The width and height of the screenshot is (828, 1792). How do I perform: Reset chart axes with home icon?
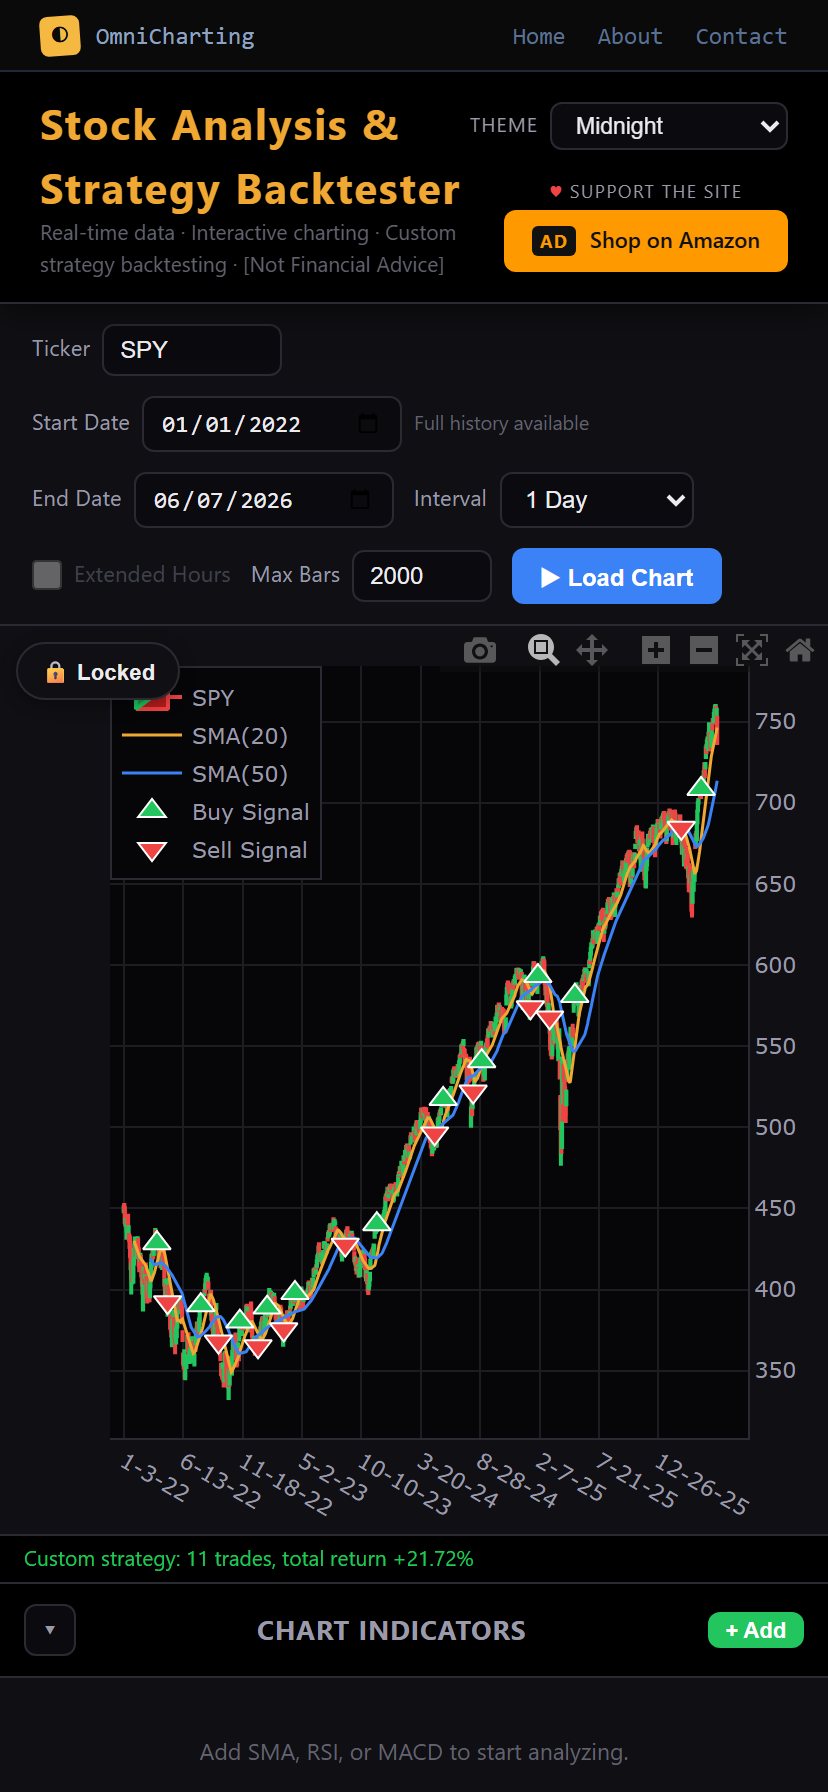pyautogui.click(x=800, y=650)
